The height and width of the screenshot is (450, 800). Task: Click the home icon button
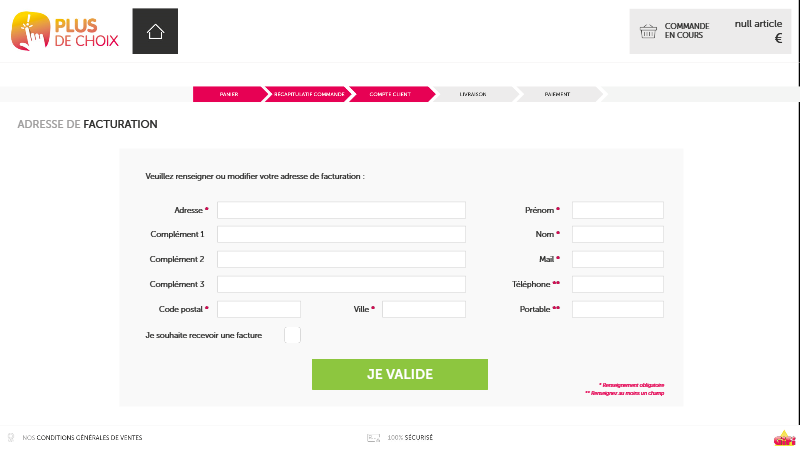(155, 31)
